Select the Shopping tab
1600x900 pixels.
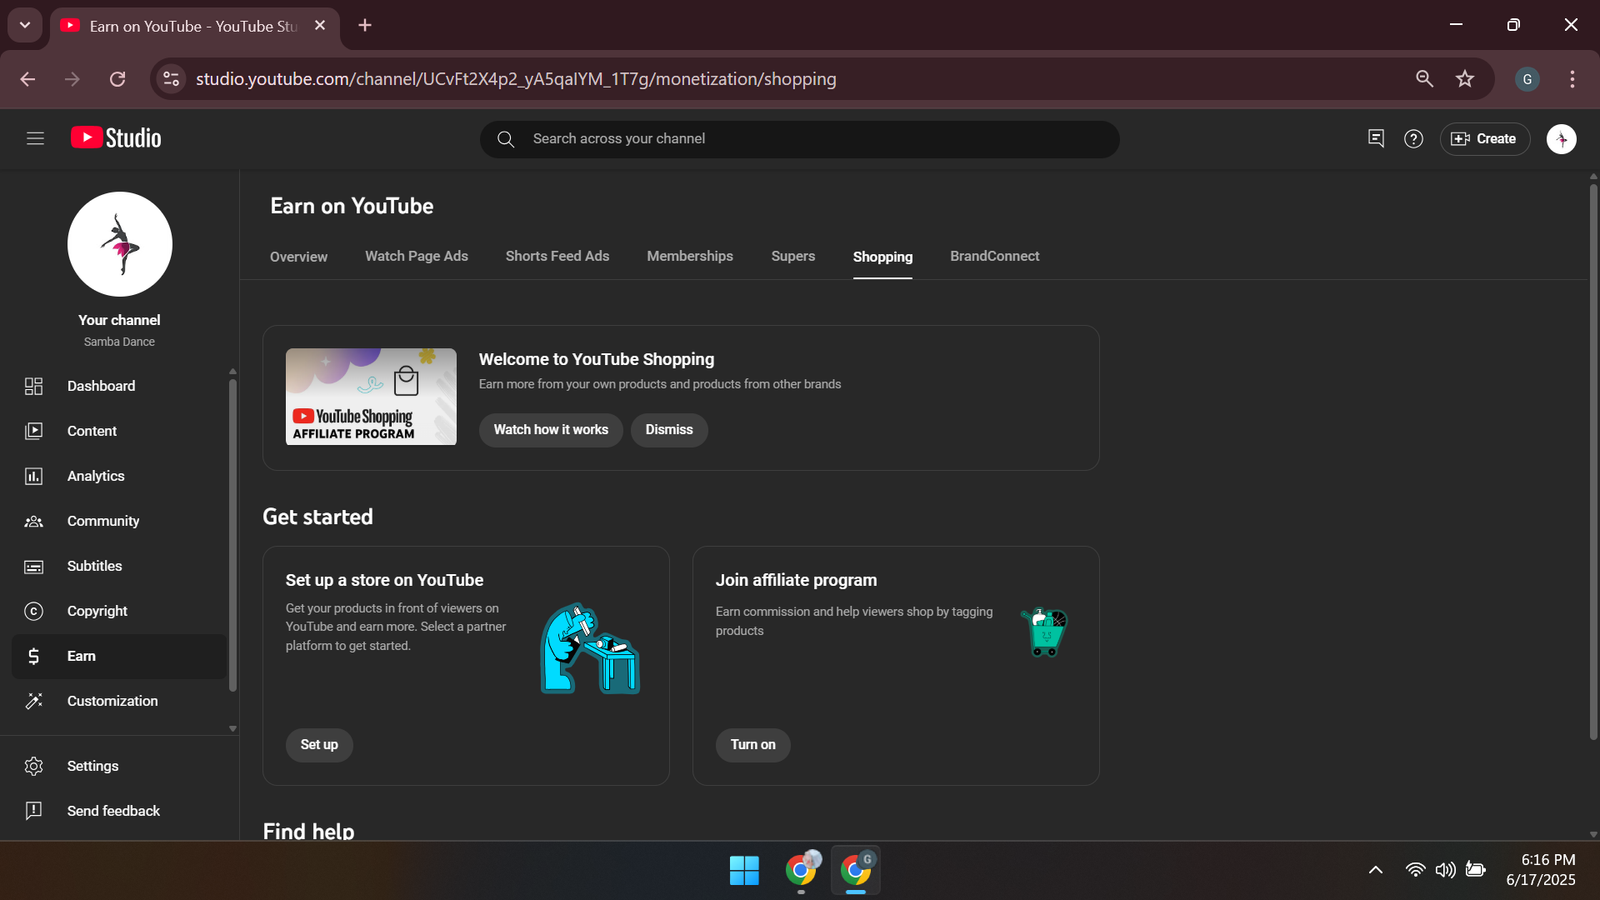point(883,257)
